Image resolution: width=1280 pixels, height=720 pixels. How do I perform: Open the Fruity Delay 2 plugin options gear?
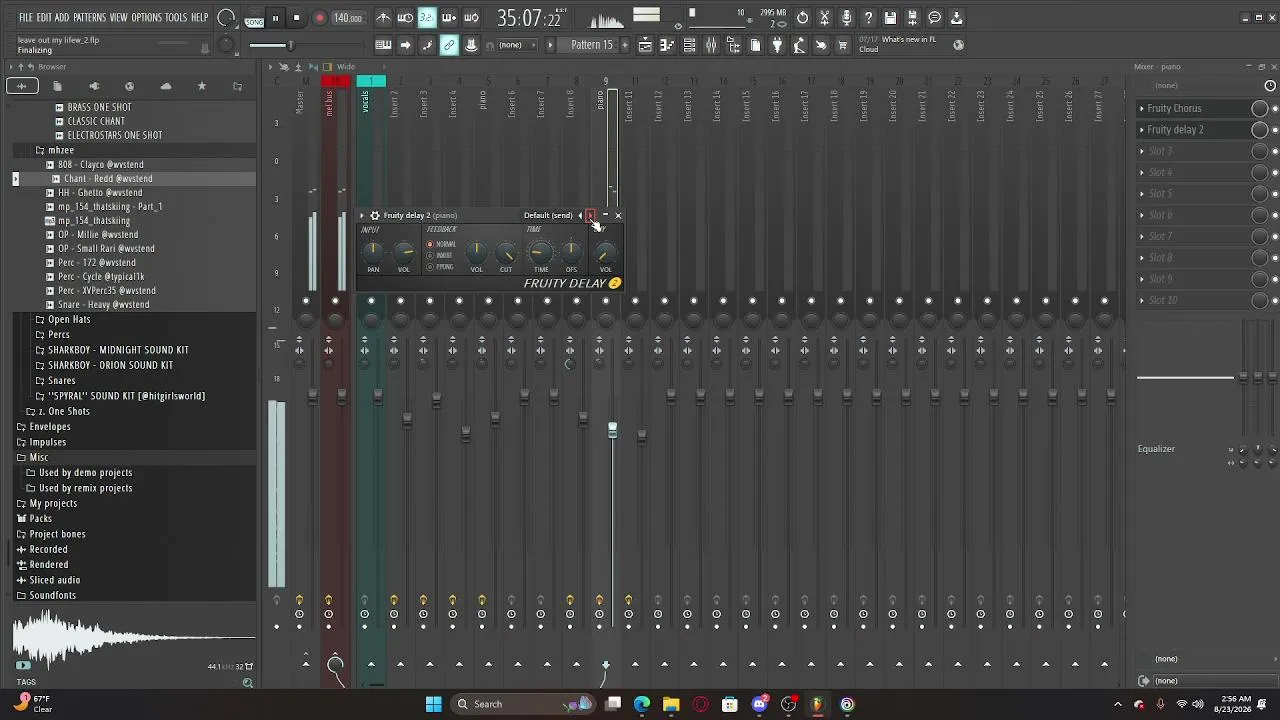coord(375,215)
